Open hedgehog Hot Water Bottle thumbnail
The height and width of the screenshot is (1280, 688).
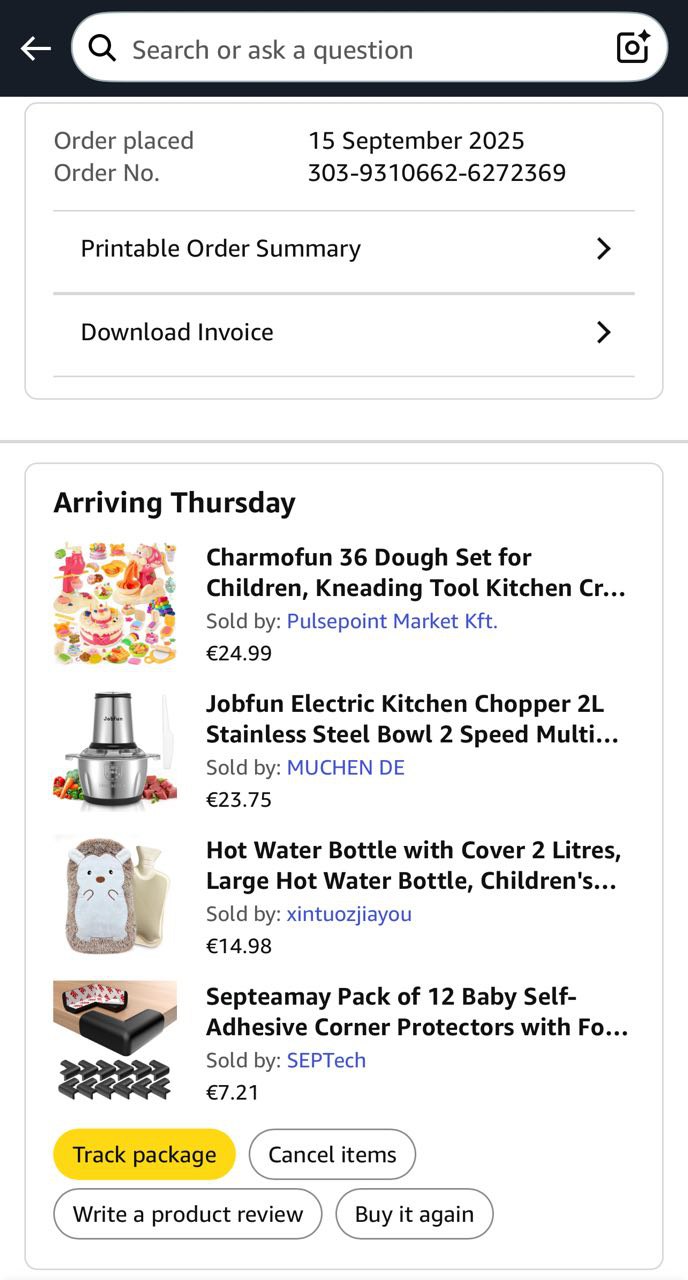click(115, 897)
